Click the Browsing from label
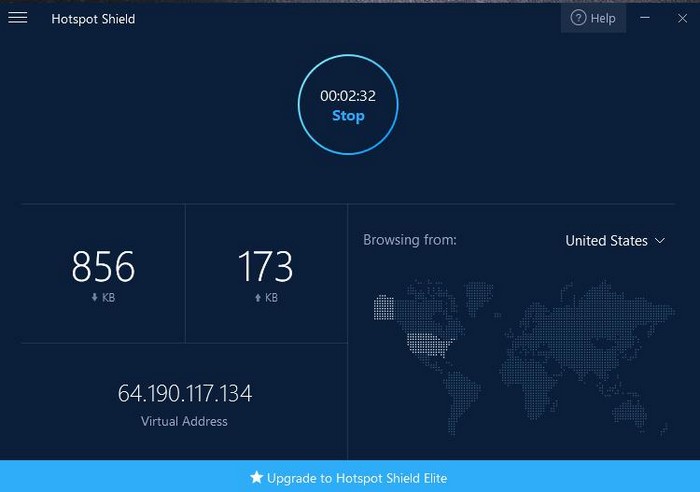 click(x=410, y=240)
